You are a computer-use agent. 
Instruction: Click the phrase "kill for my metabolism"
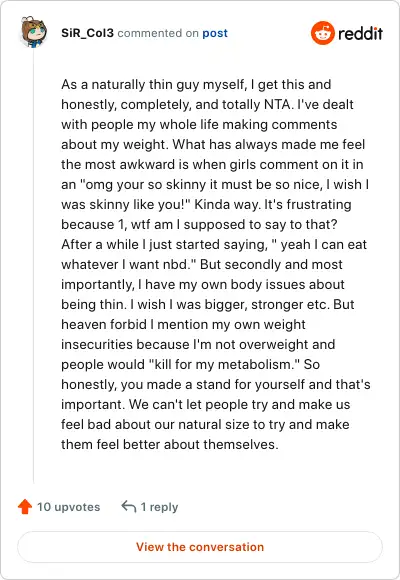tap(222, 364)
